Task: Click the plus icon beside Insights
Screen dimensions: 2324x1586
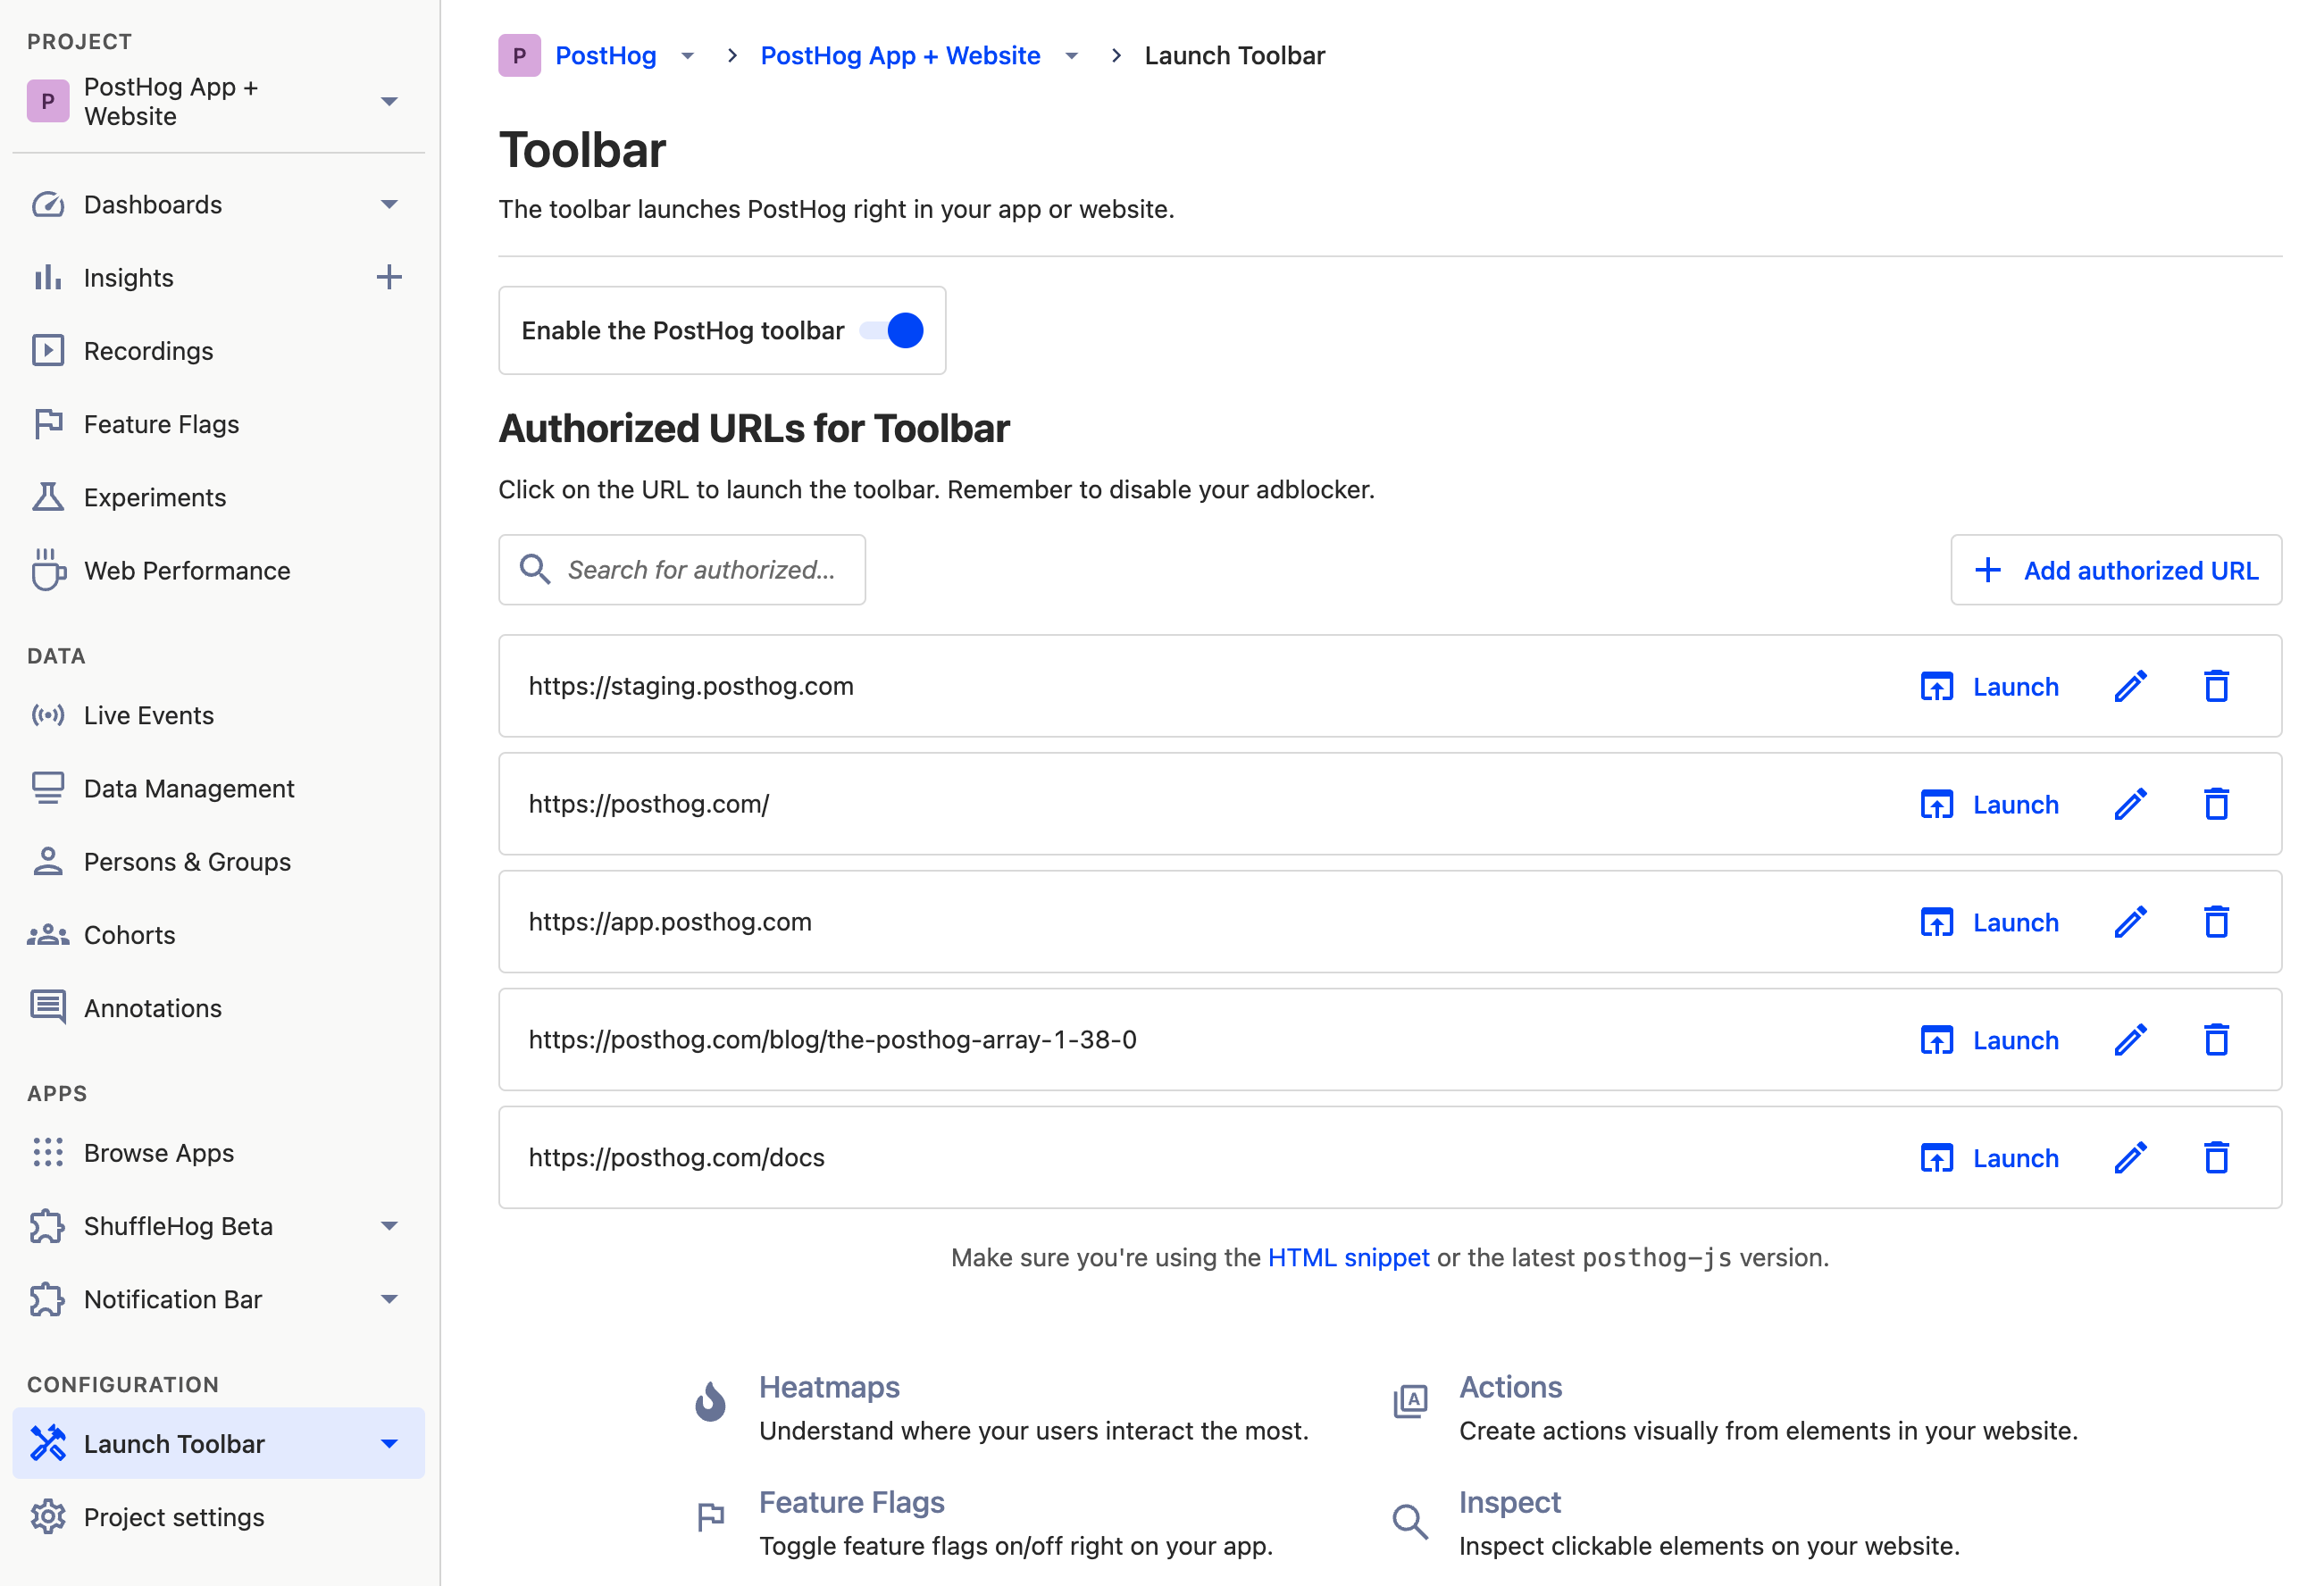Action: [x=389, y=277]
